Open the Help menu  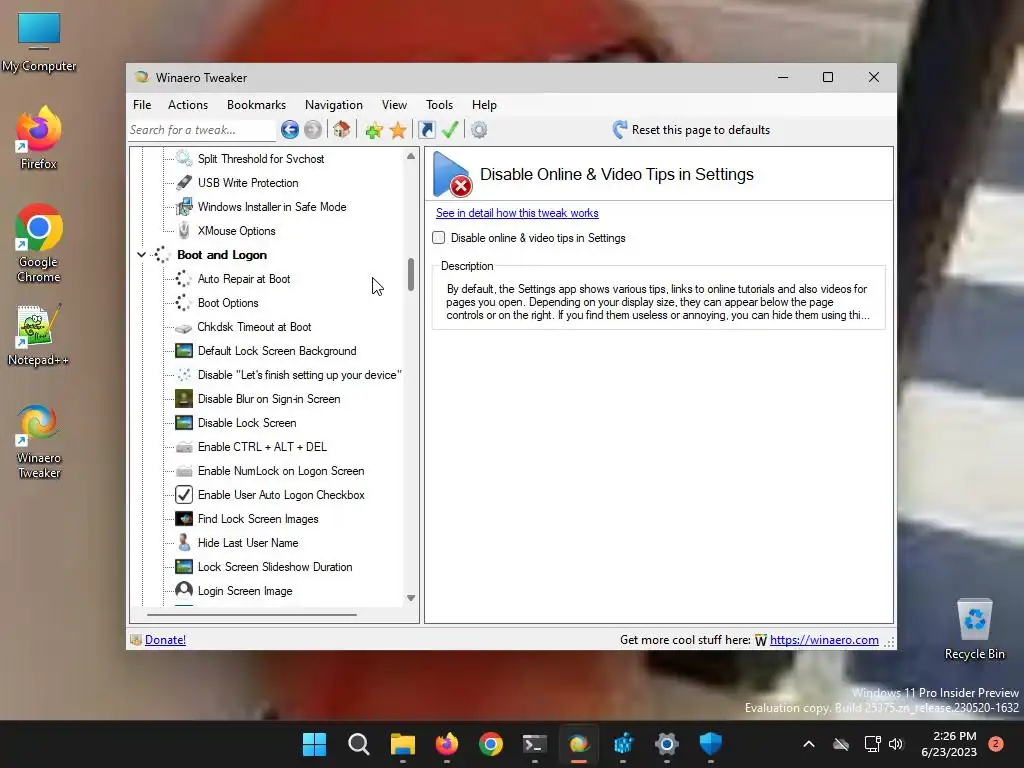pyautogui.click(x=484, y=104)
